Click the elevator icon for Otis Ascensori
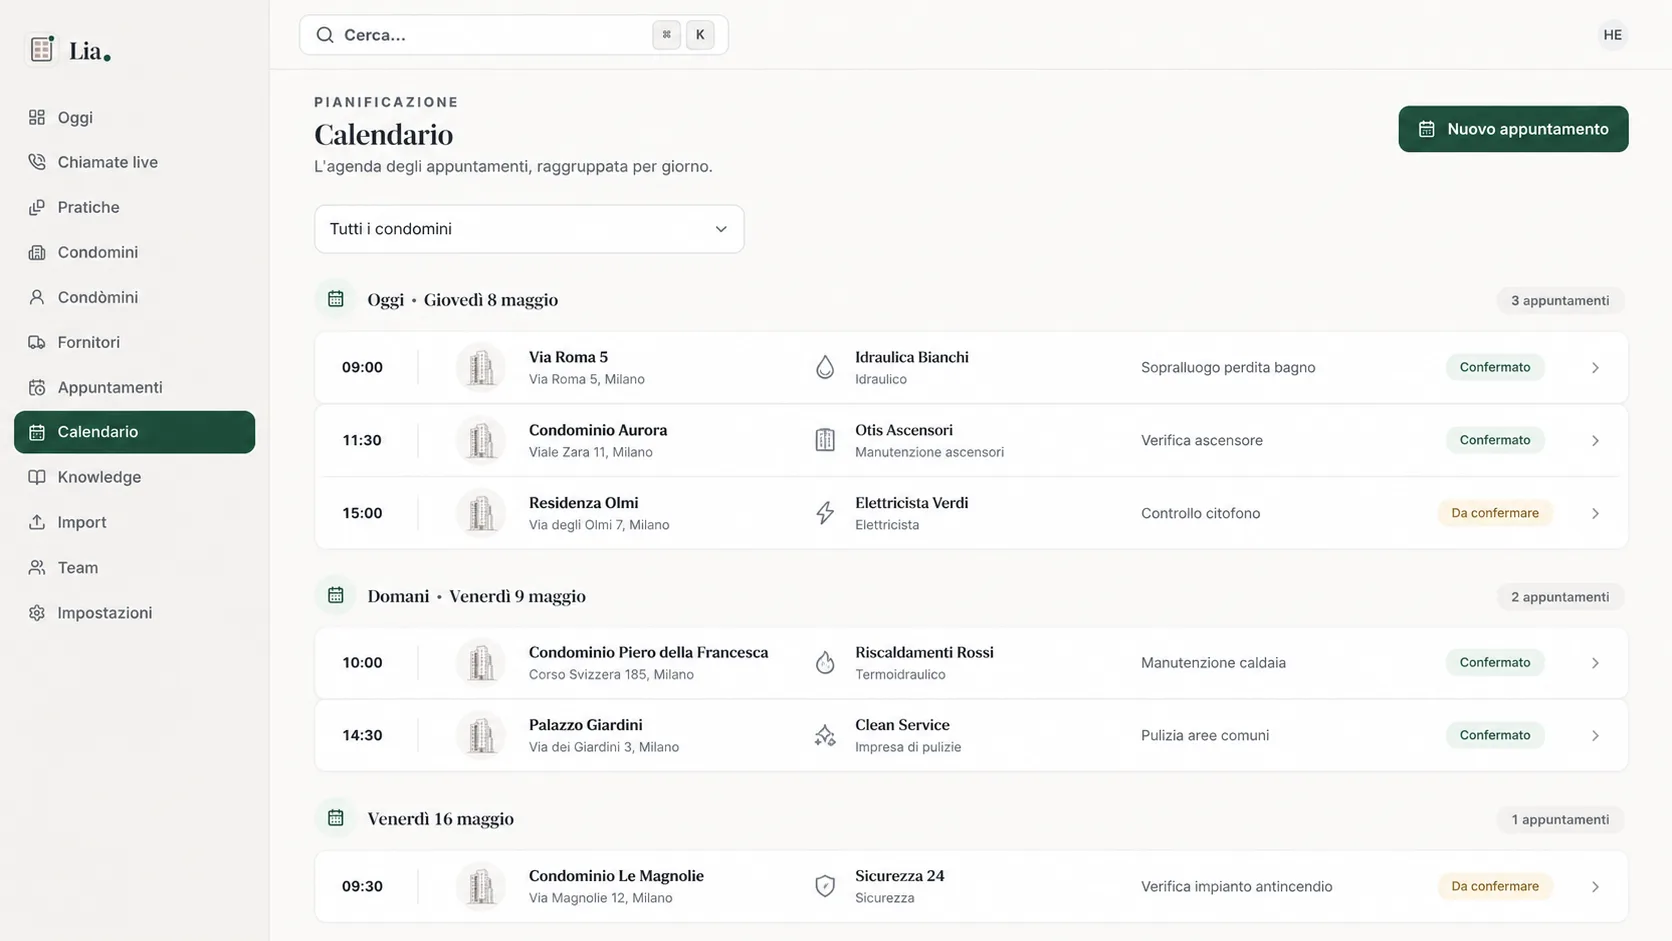This screenshot has width=1672, height=941. click(x=825, y=440)
